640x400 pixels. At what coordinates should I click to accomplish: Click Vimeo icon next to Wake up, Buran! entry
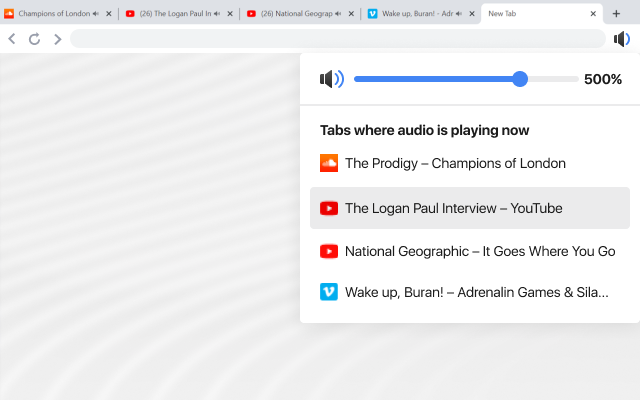point(329,292)
